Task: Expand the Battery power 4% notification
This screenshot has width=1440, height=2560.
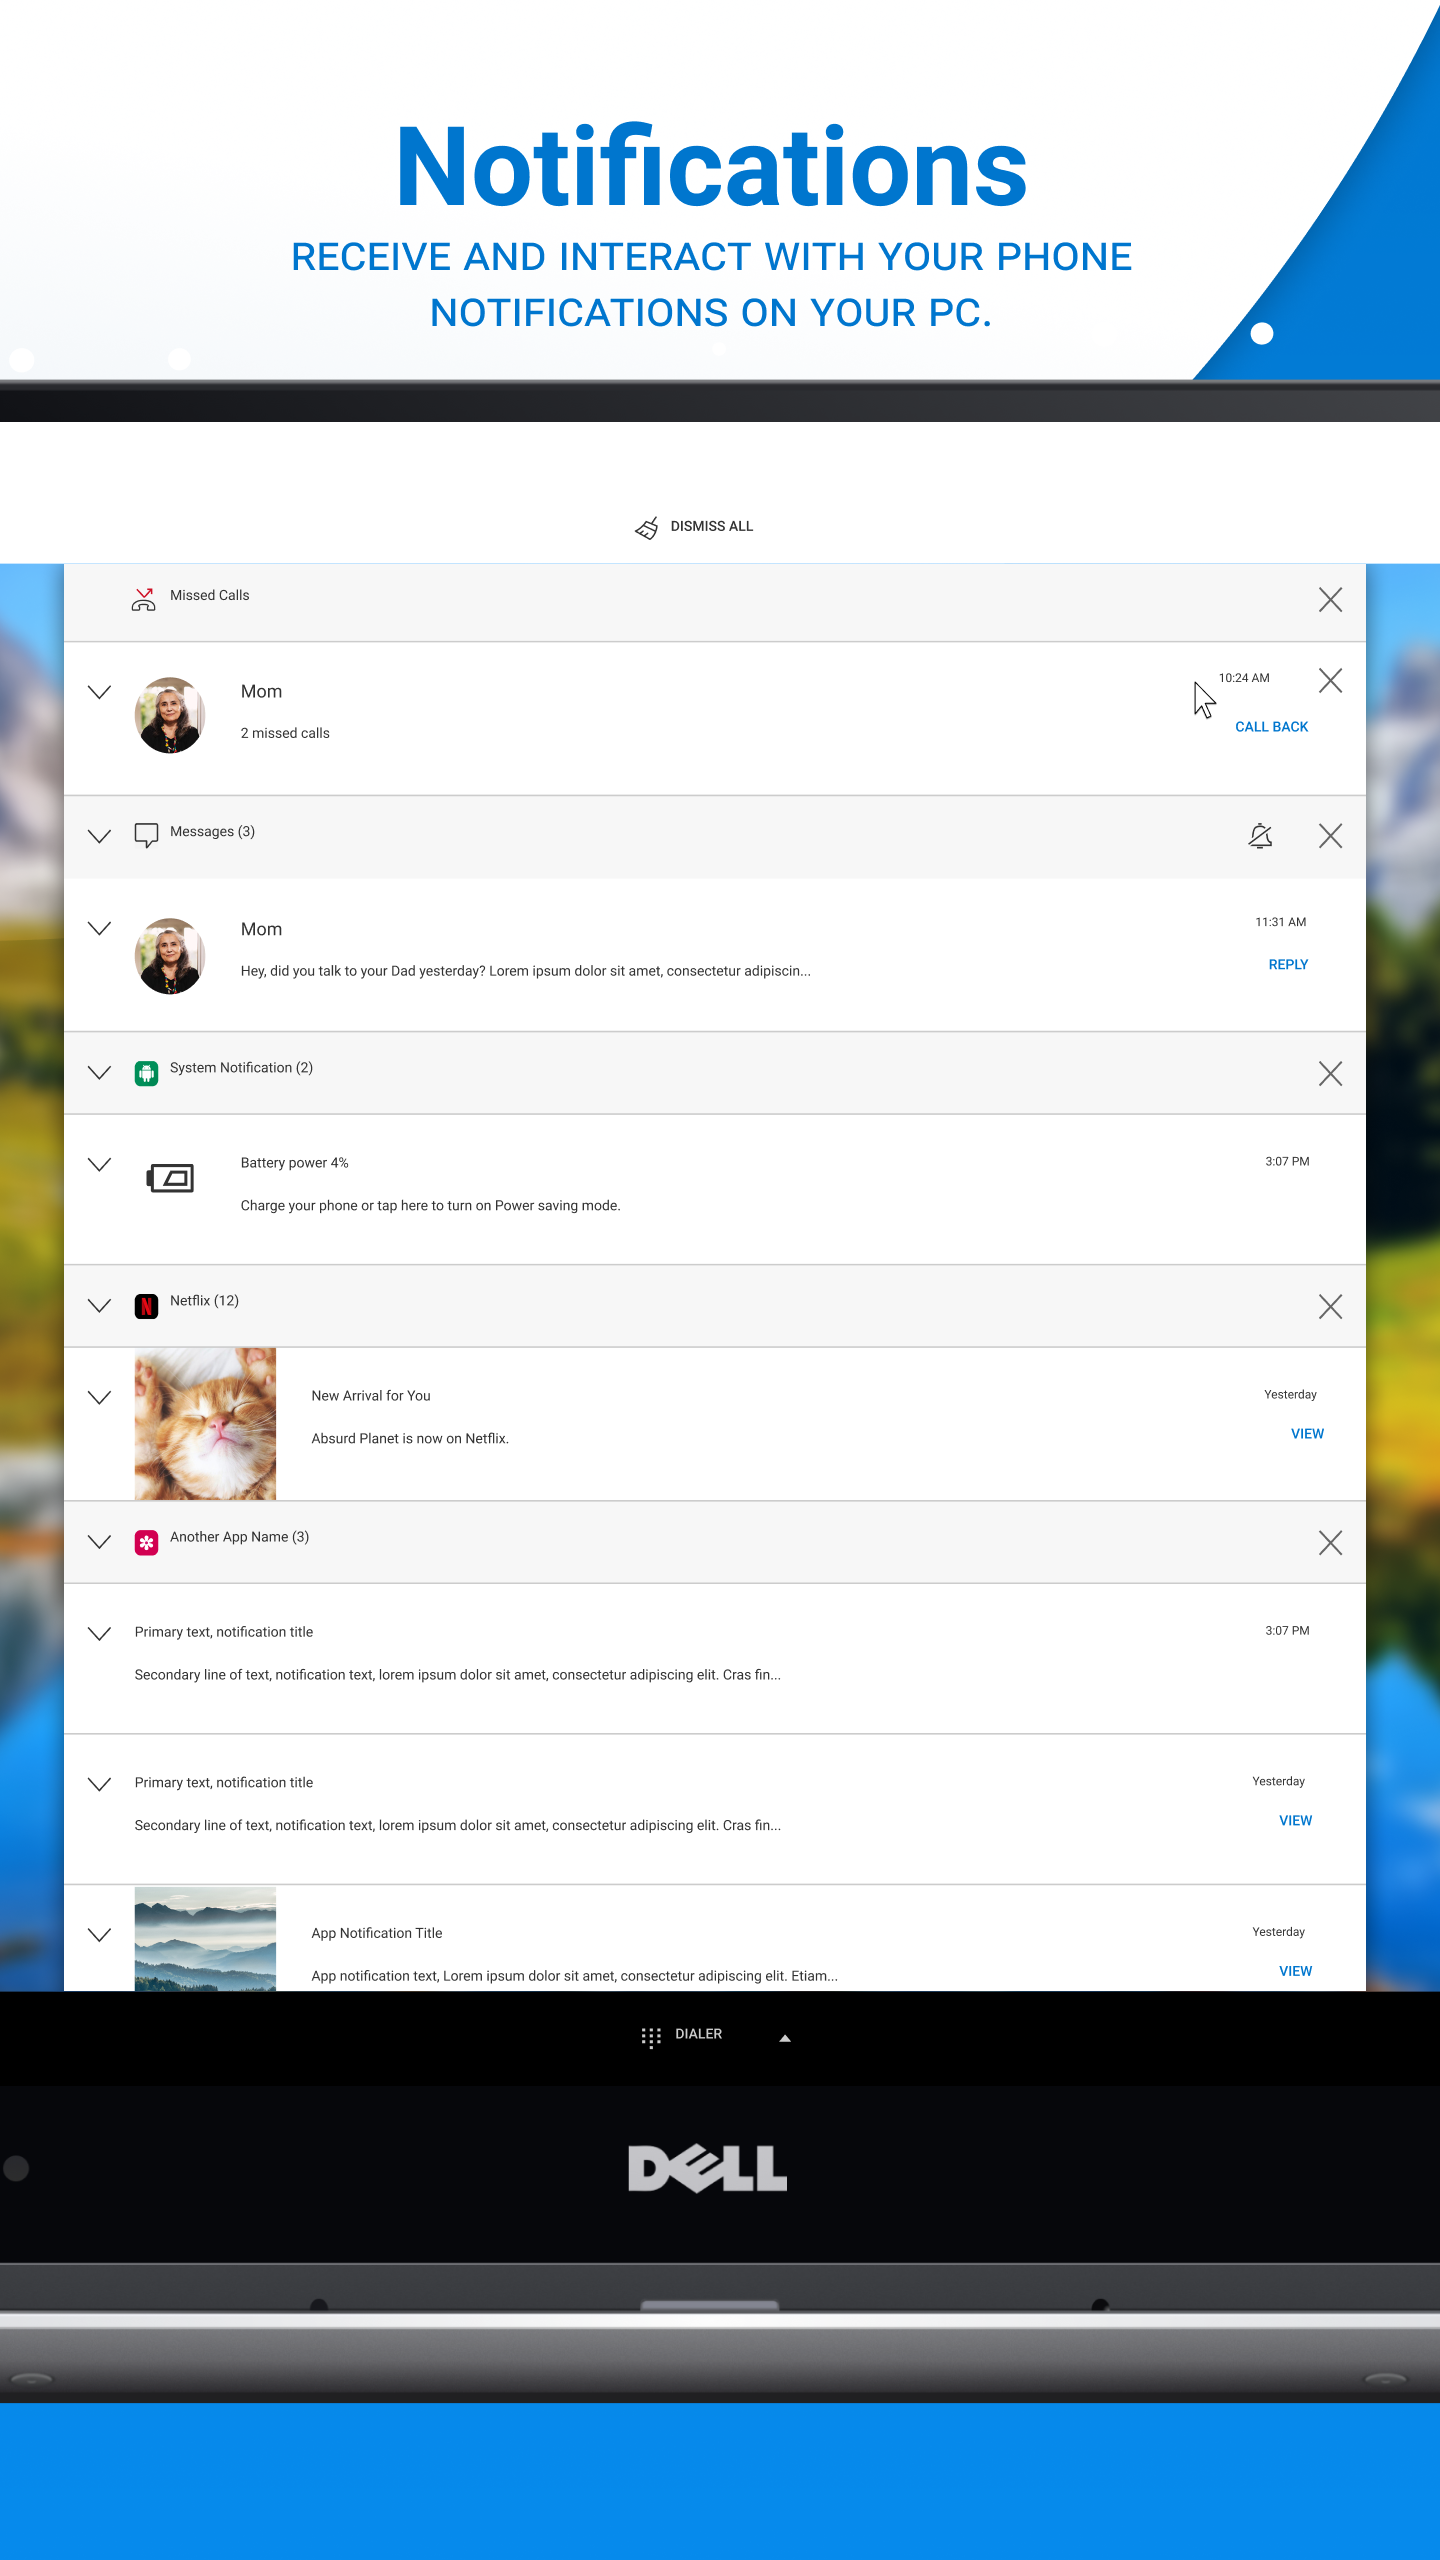Action: tap(99, 1164)
